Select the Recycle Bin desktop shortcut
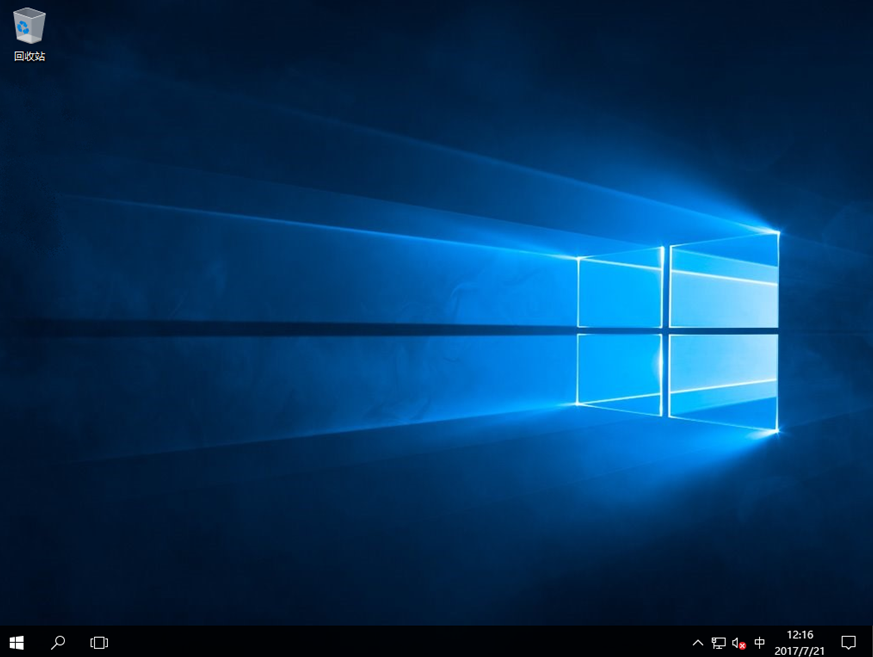Viewport: 873px width, 657px height. 29,27
